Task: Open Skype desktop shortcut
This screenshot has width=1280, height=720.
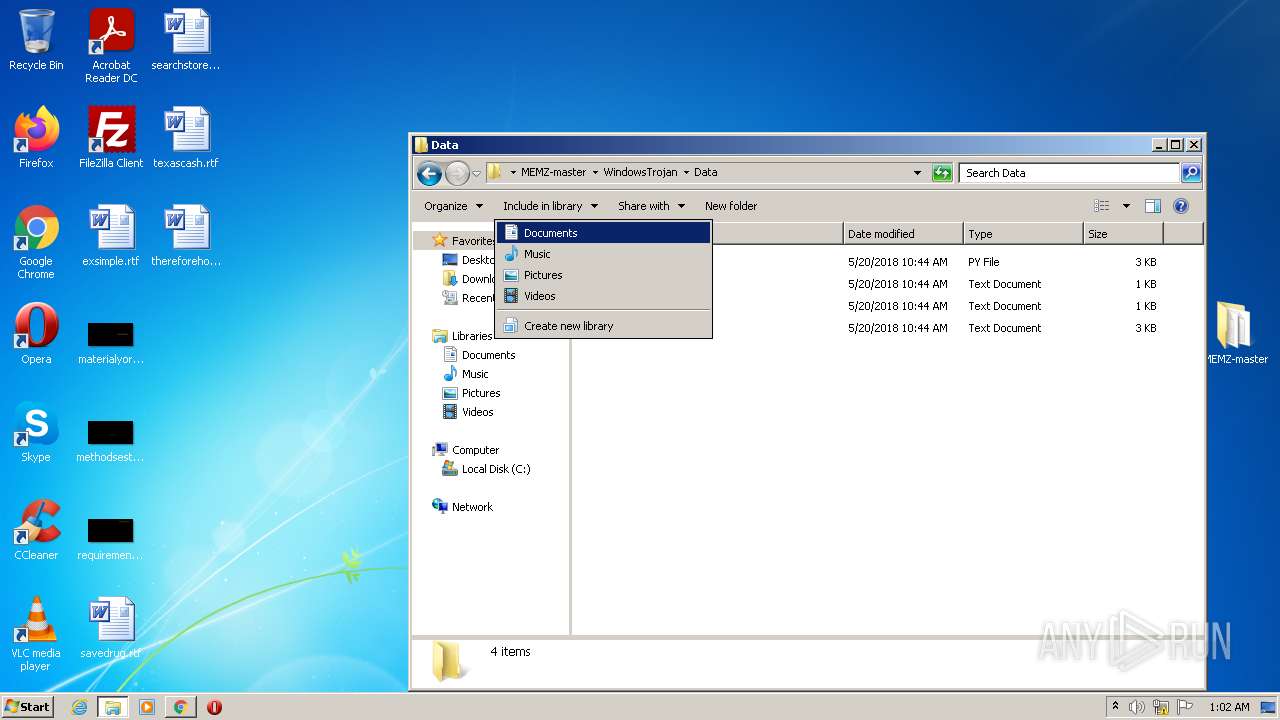Action: [x=36, y=431]
